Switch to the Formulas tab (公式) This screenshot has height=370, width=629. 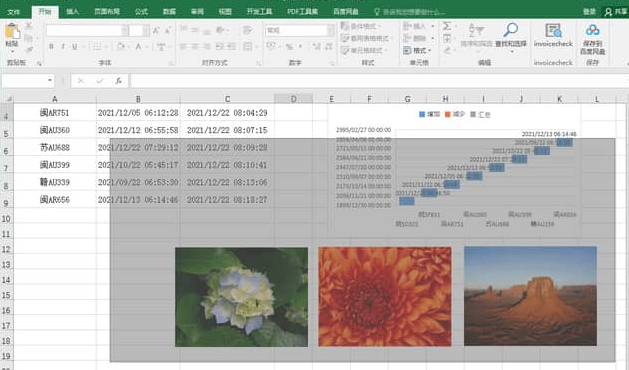click(141, 12)
